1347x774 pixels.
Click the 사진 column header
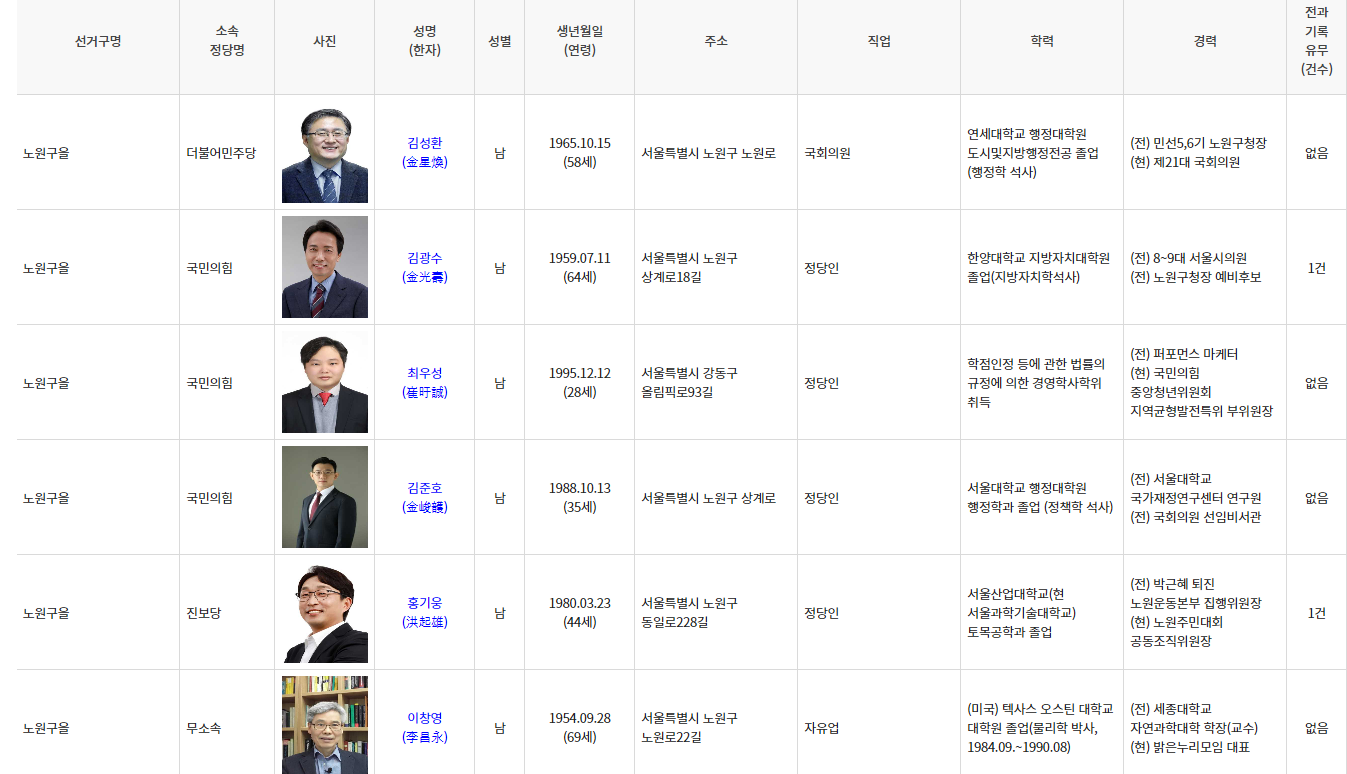[325, 41]
